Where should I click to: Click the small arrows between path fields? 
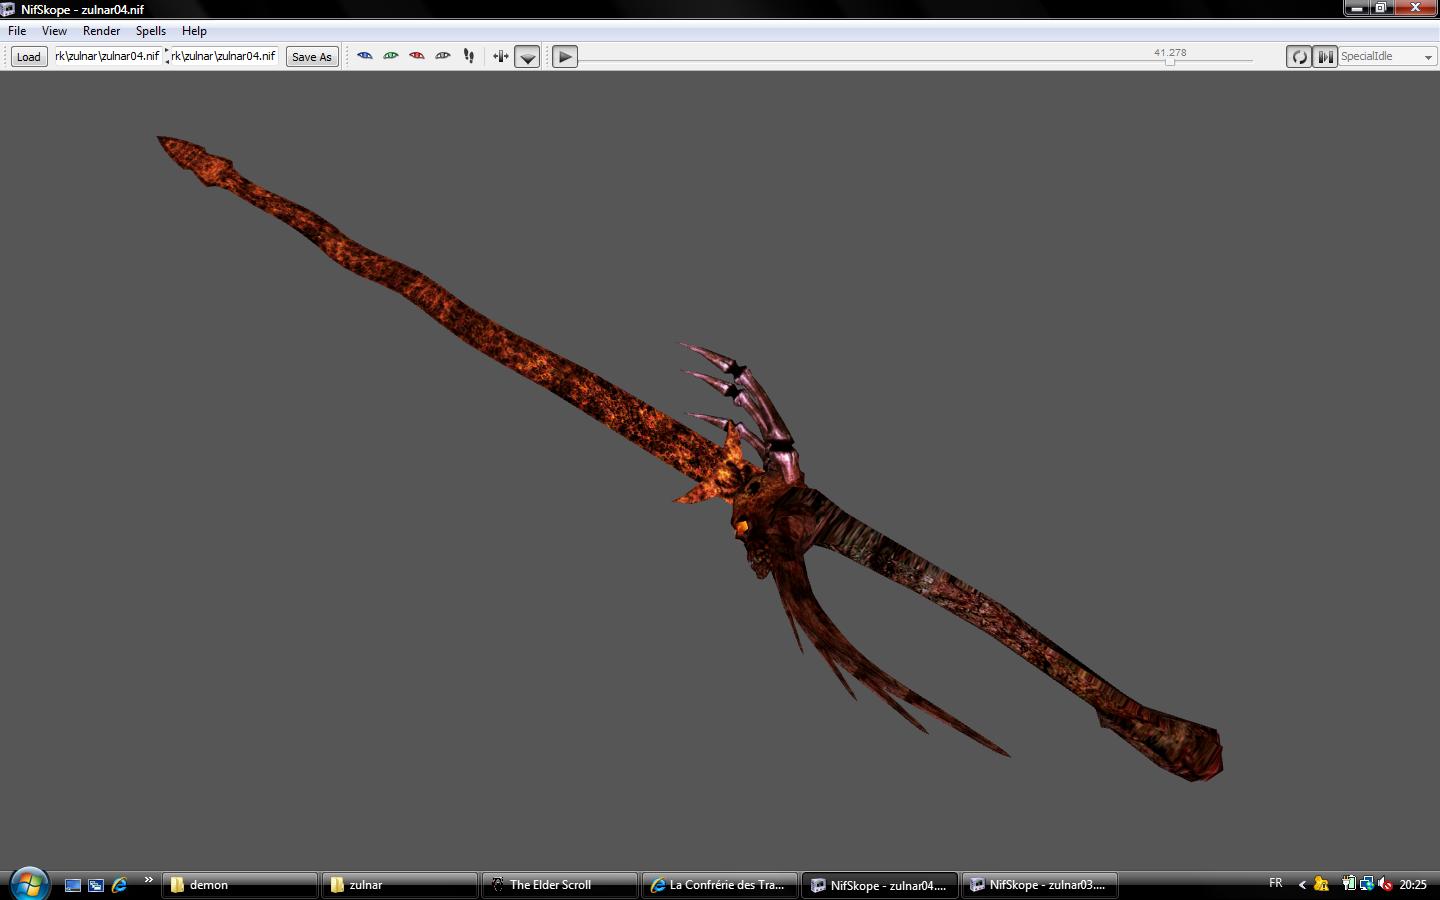167,57
